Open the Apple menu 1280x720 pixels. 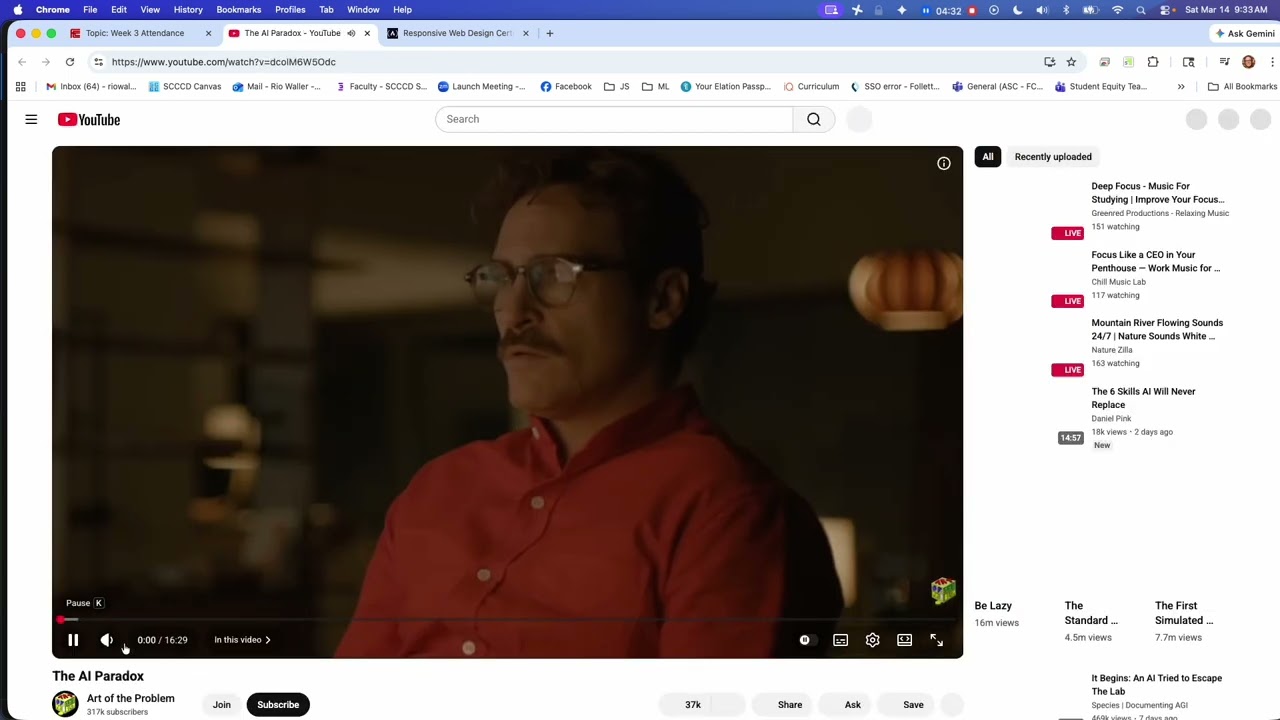pos(18,10)
